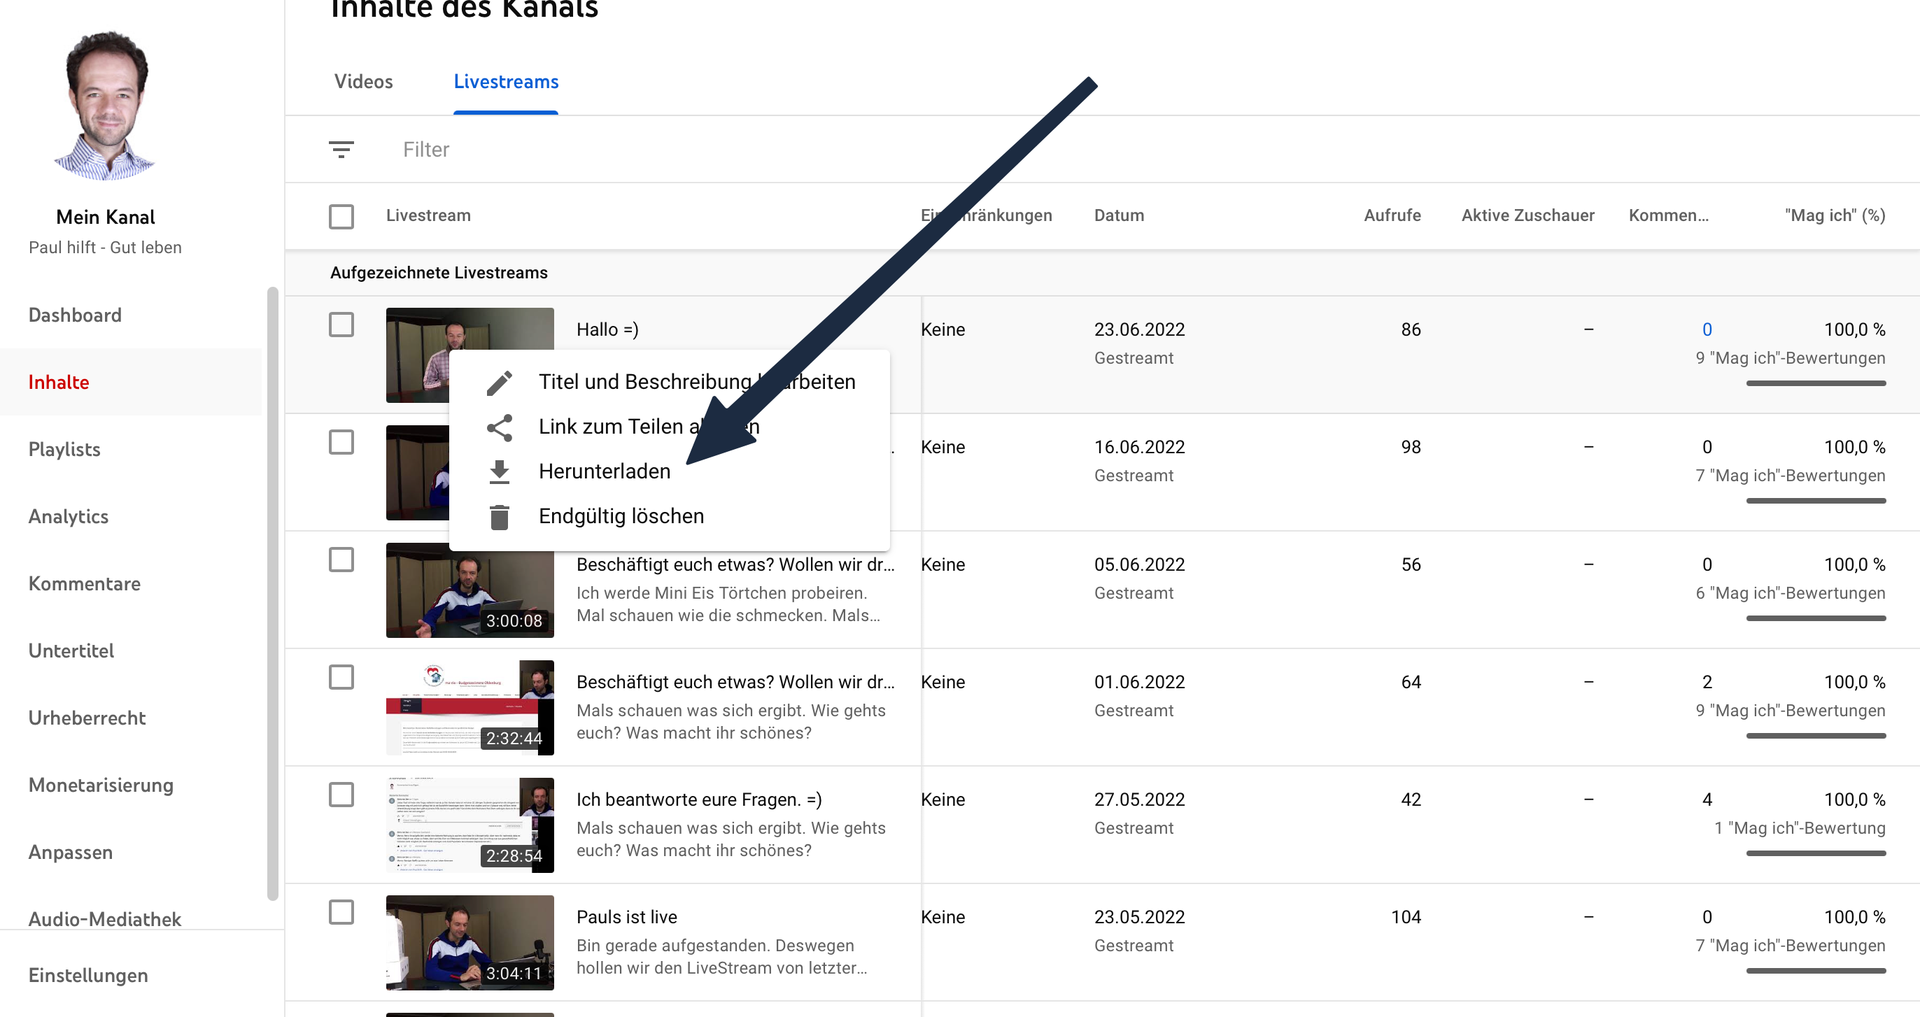Open Einstellungen at sidebar bottom

pyautogui.click(x=88, y=975)
